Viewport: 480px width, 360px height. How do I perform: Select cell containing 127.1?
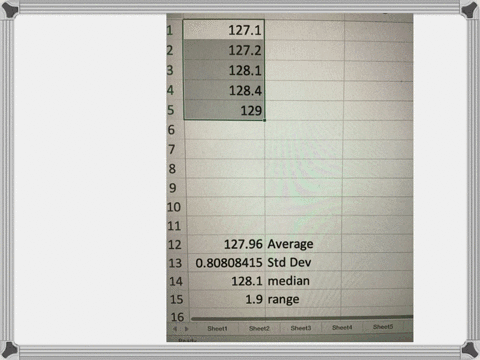point(224,30)
